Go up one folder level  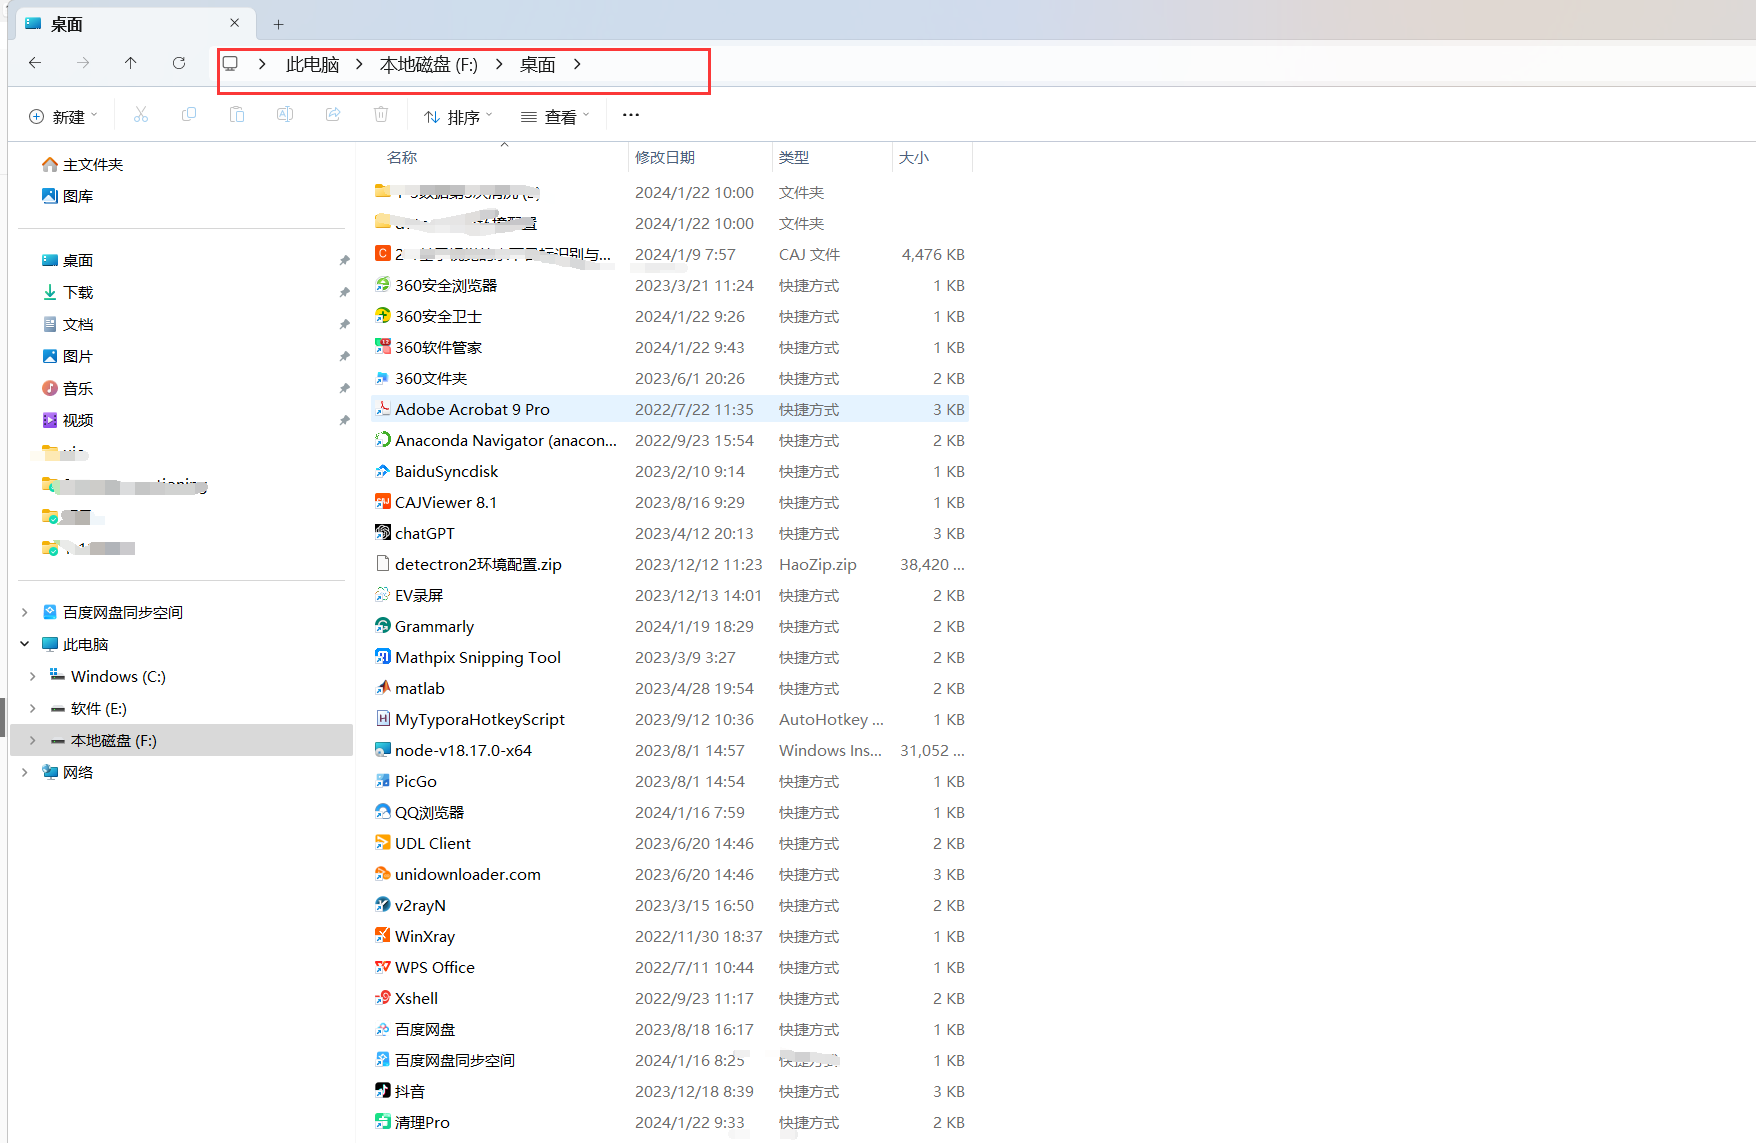pyautogui.click(x=131, y=63)
